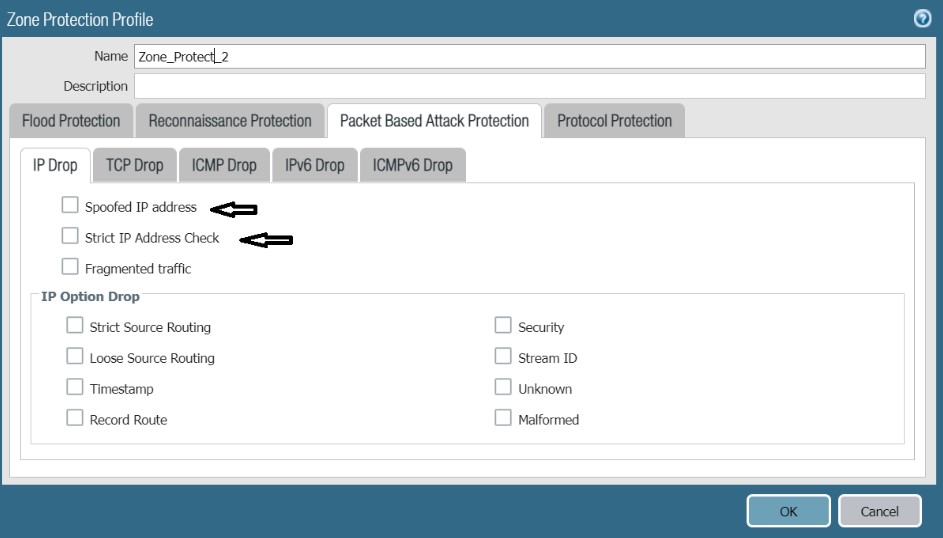This screenshot has height=538, width=943.
Task: Check the Timestamp option
Action: click(75, 387)
